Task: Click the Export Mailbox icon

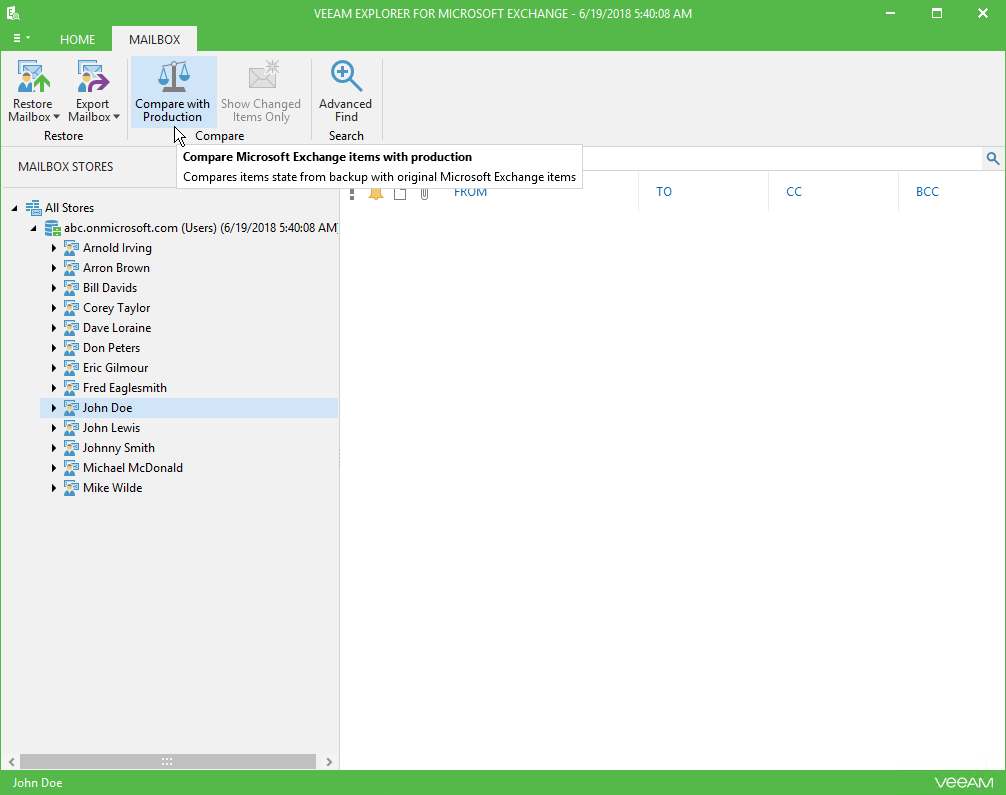Action: coord(93,76)
